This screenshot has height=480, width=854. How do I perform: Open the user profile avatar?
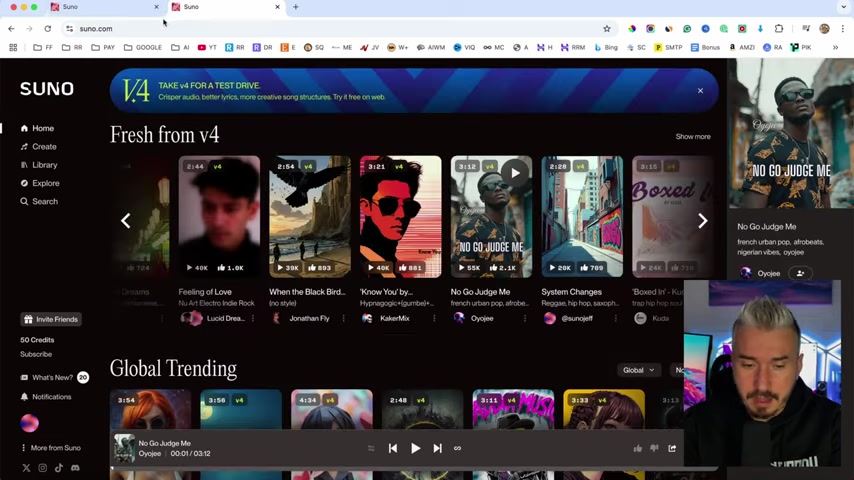29,423
